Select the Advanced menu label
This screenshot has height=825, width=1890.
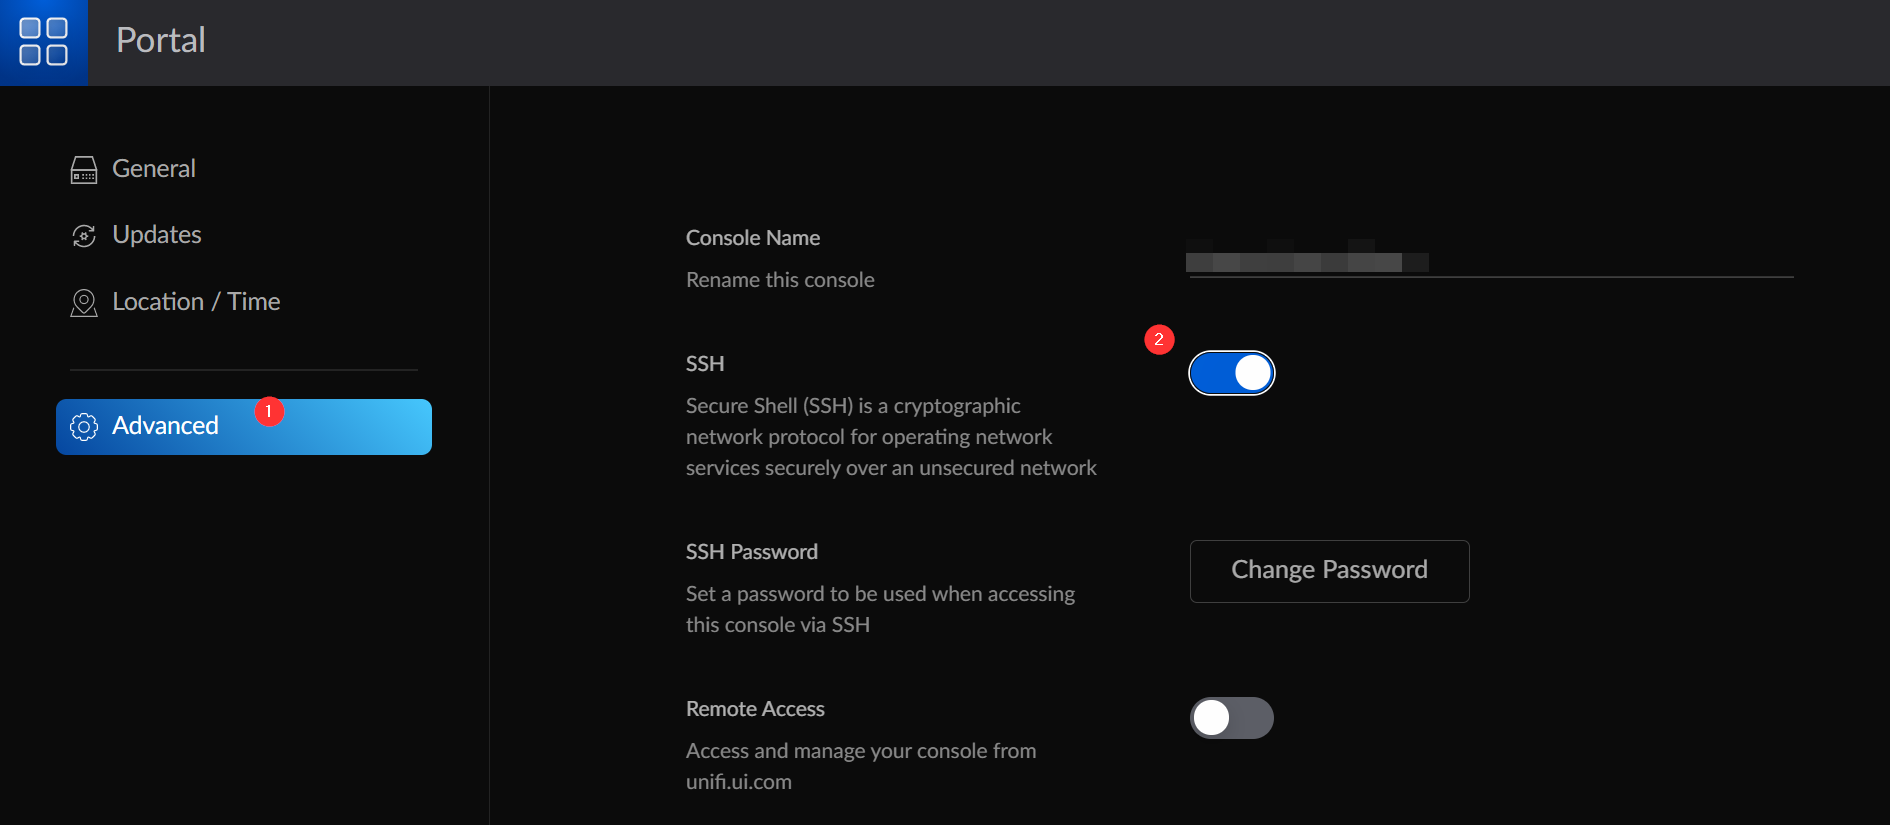pos(165,426)
